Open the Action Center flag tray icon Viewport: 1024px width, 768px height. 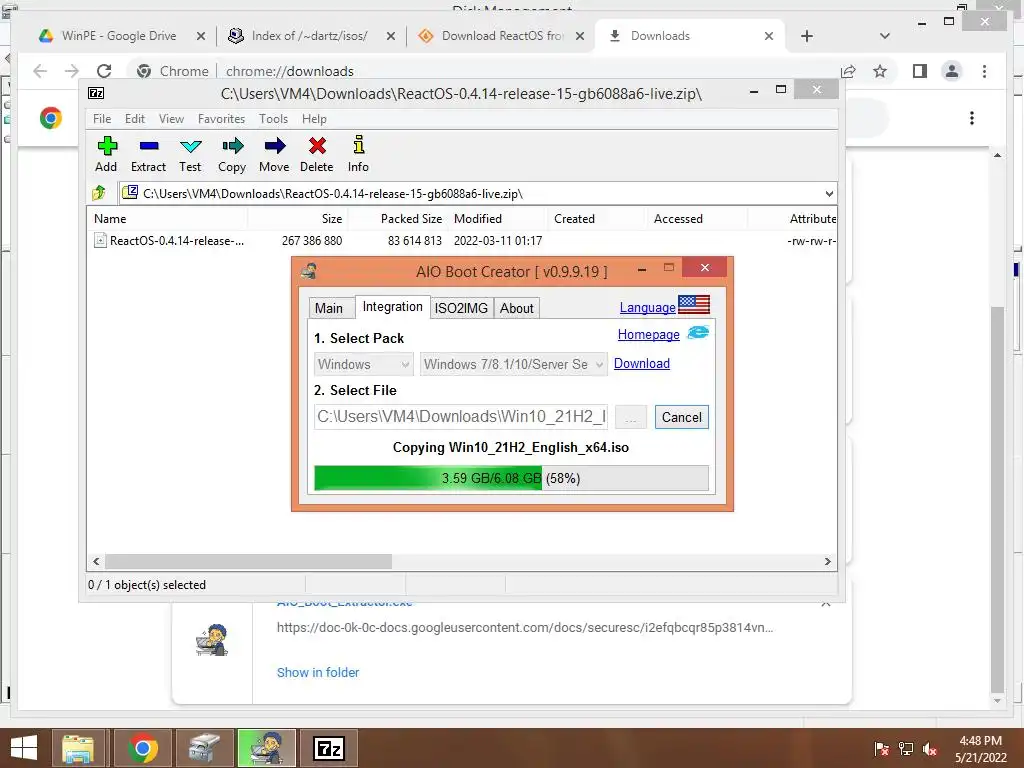(x=881, y=749)
